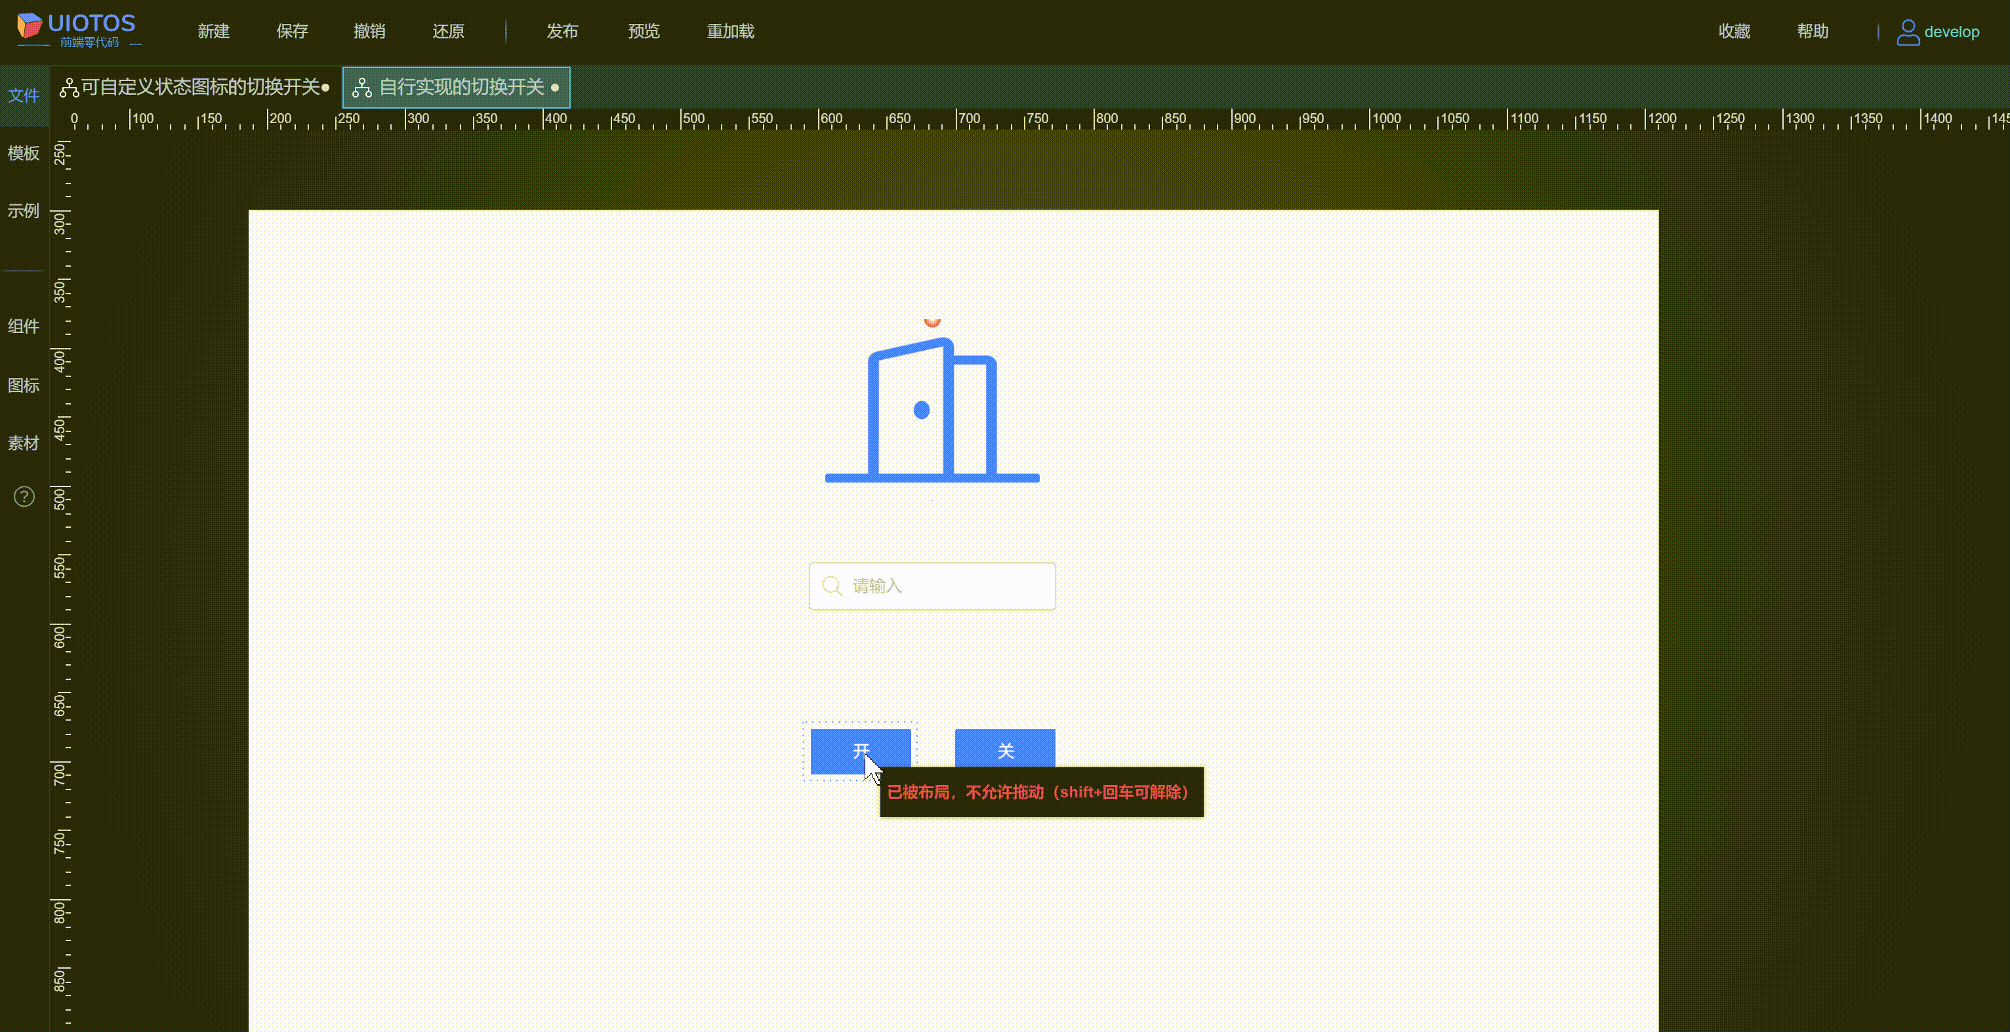The height and width of the screenshot is (1032, 2010).
Task: Open the 帮助 help menu
Action: pos(1813,31)
